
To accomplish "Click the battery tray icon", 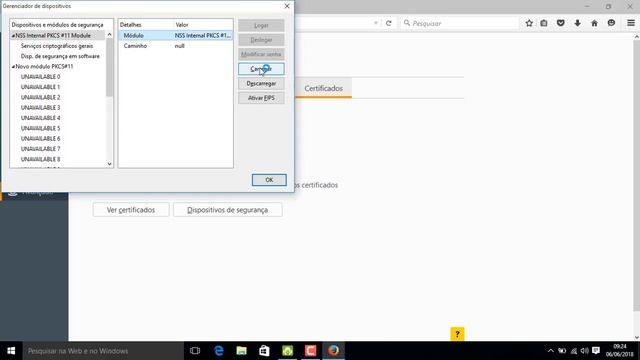I will (x=562, y=351).
